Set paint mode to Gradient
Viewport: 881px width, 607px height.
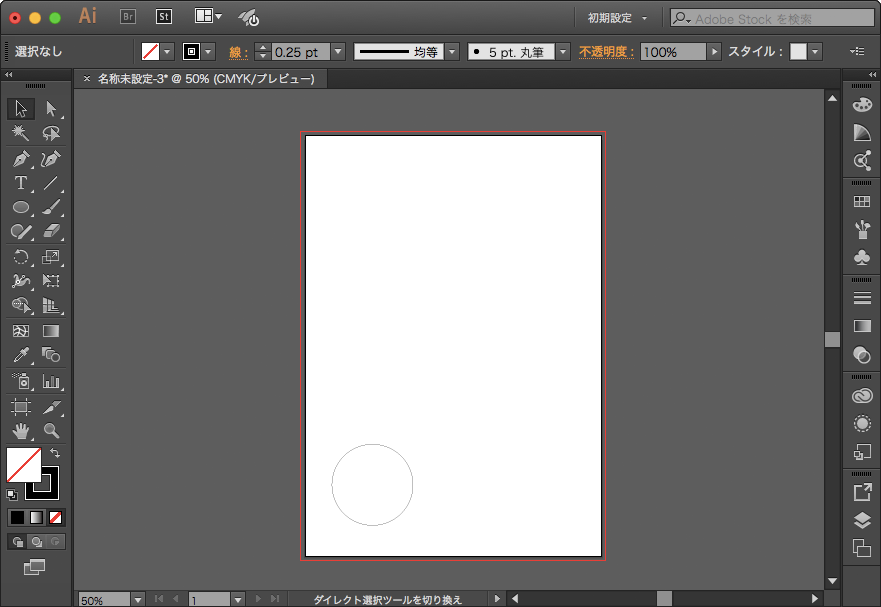37,518
